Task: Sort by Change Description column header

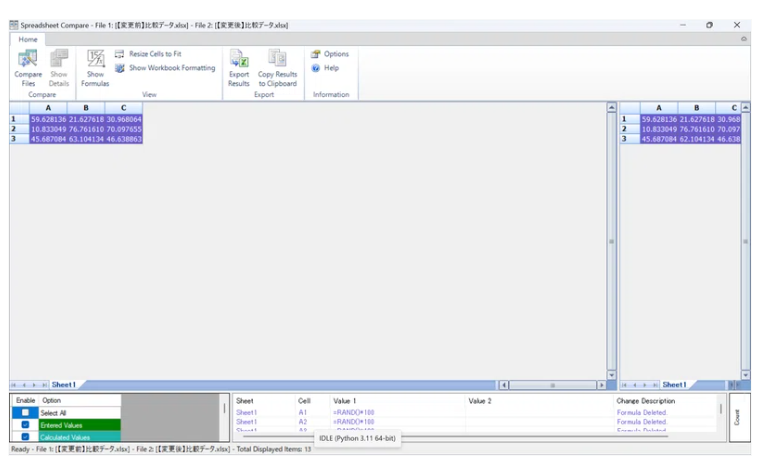Action: (666, 401)
